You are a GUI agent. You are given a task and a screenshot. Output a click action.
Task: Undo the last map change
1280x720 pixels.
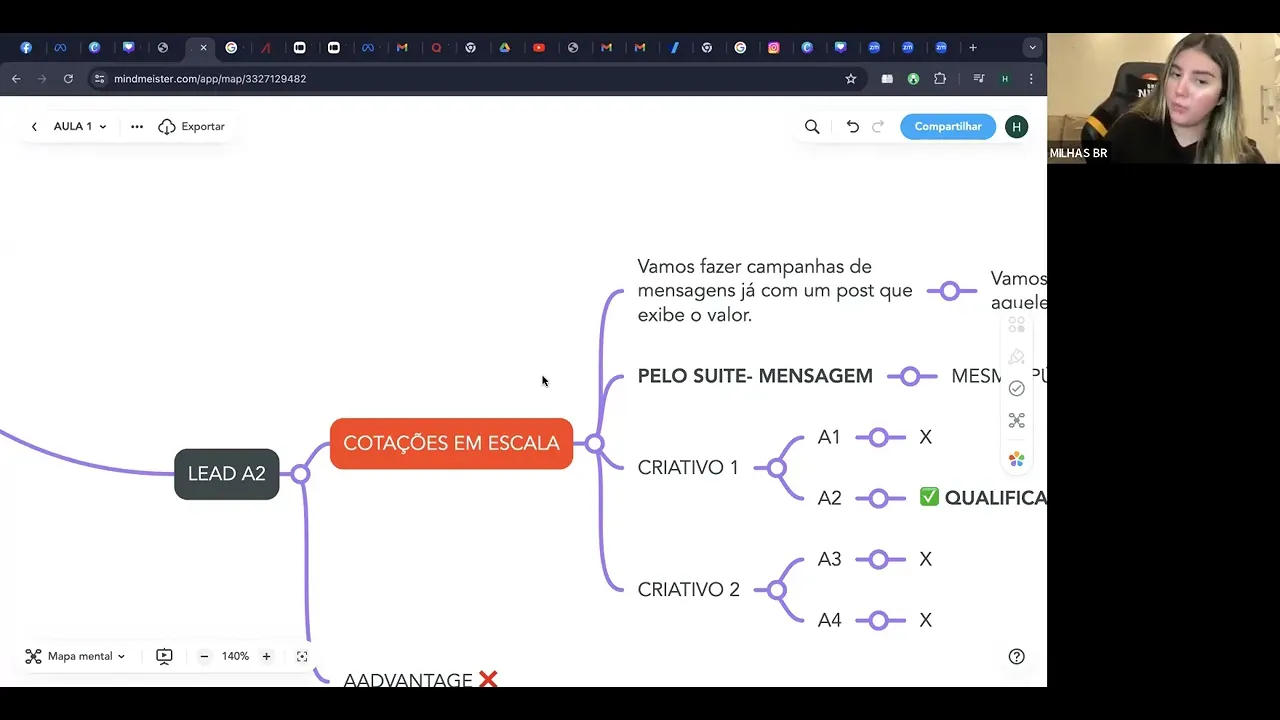tap(852, 127)
